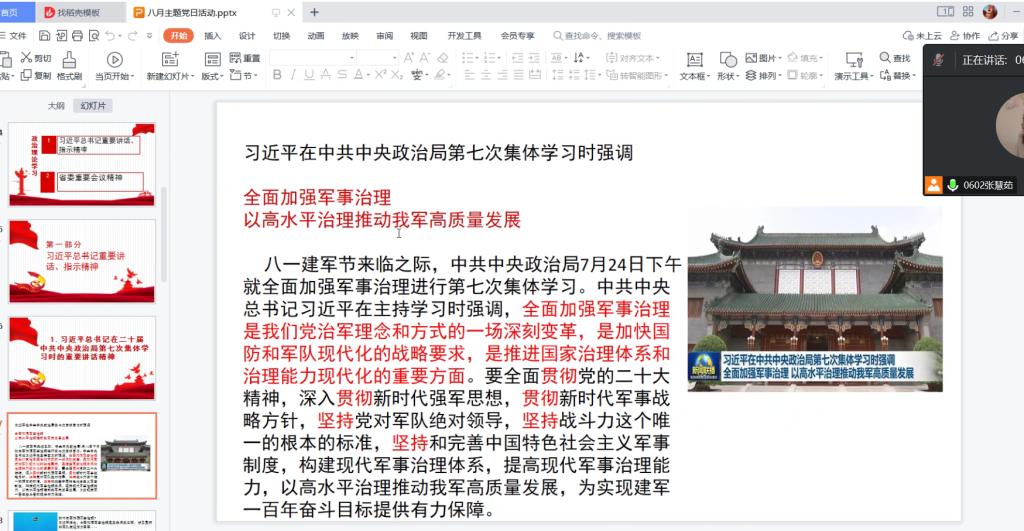This screenshot has width=1024, height=531.
Task: Switch to the Outline (大纲) panel tab
Action: [x=57, y=105]
